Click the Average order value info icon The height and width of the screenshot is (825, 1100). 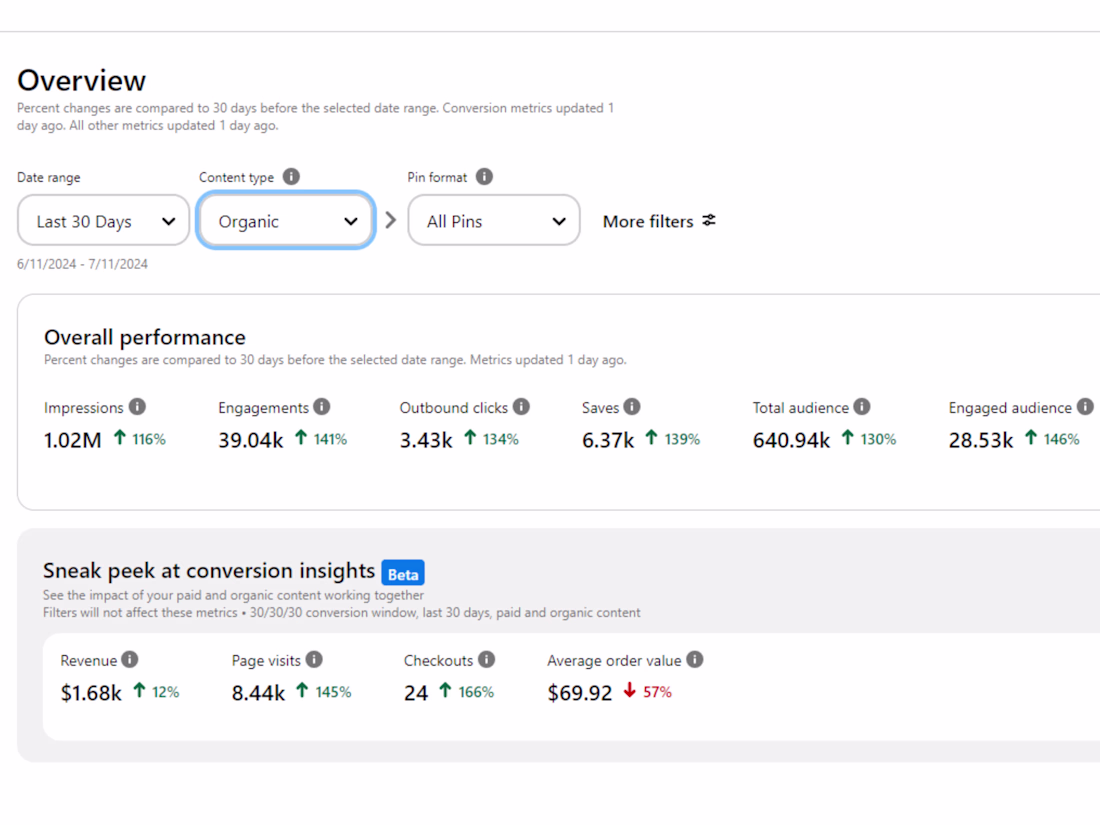[x=695, y=660]
